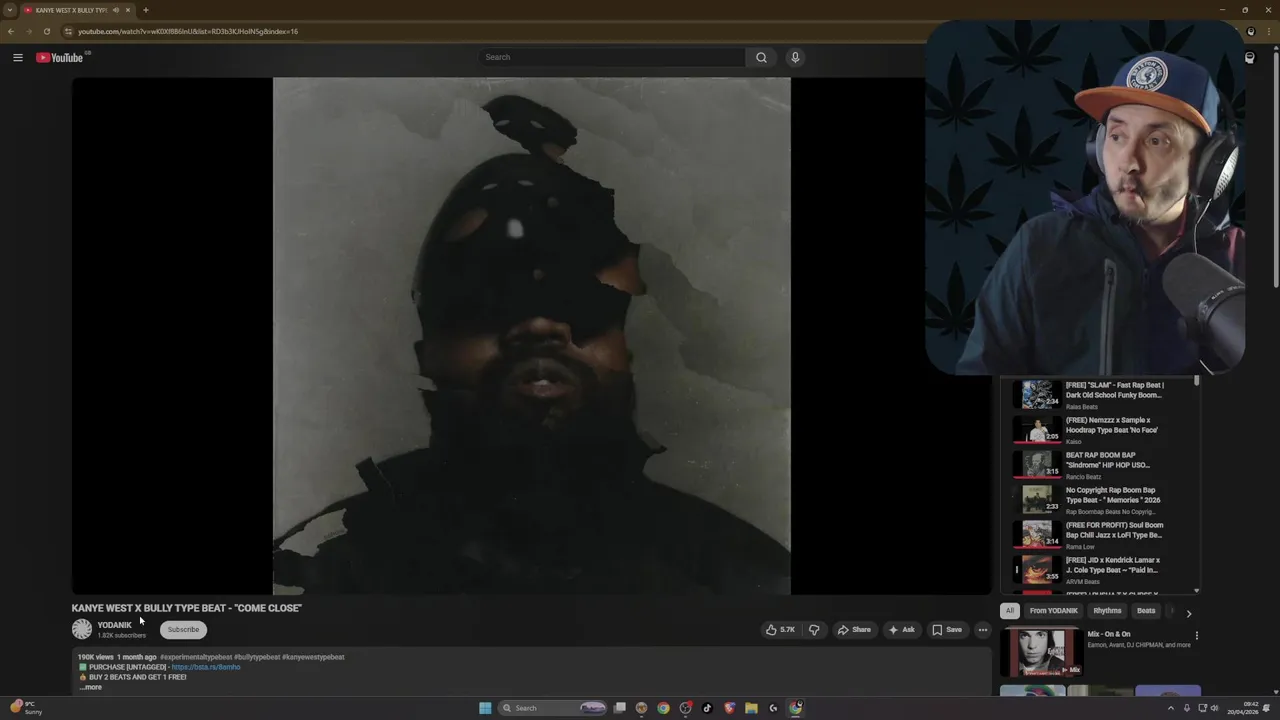Select the All filter chip
The width and height of the screenshot is (1280, 720).
click(x=1010, y=611)
